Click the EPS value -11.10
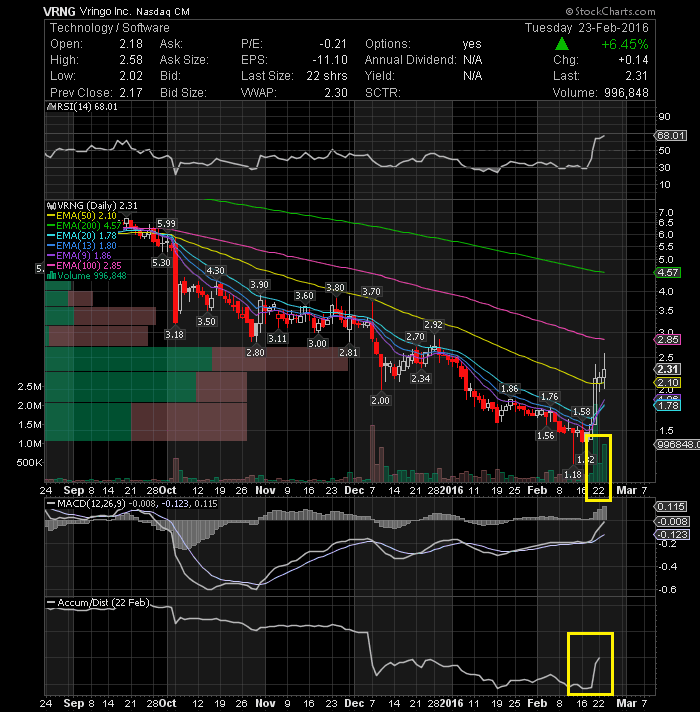Viewport: 700px width, 712px height. (330, 60)
